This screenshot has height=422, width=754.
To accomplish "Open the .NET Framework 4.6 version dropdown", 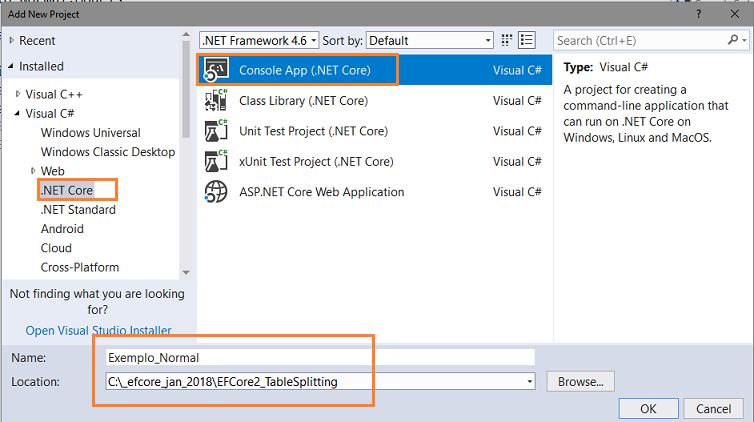I will (259, 40).
